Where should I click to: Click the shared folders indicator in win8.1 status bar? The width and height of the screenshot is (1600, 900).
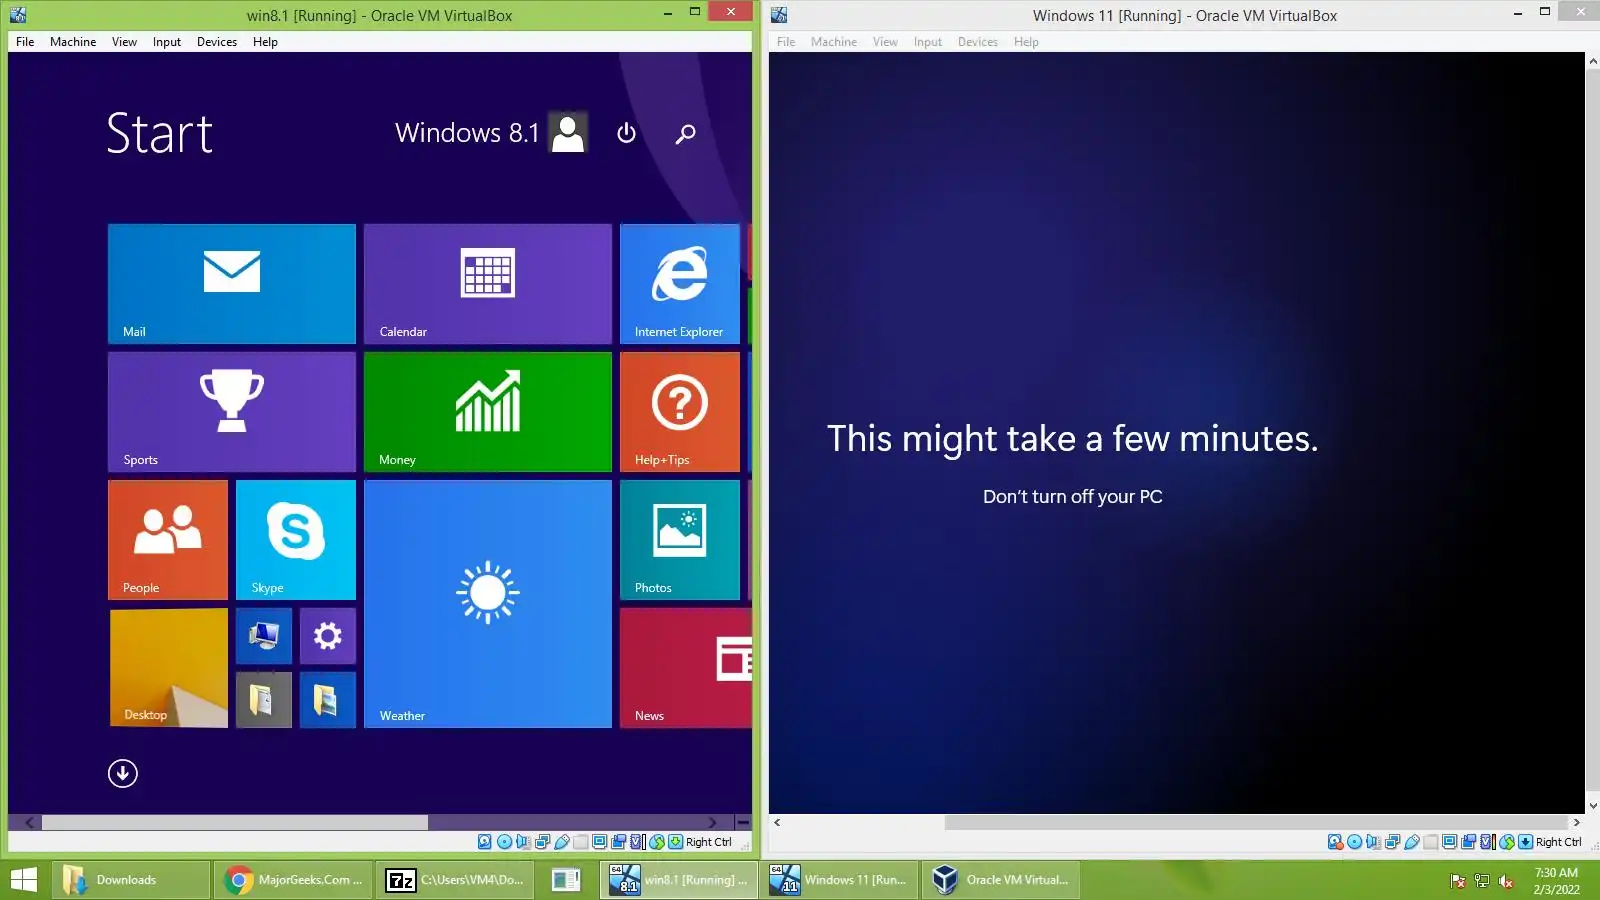[x=581, y=842]
